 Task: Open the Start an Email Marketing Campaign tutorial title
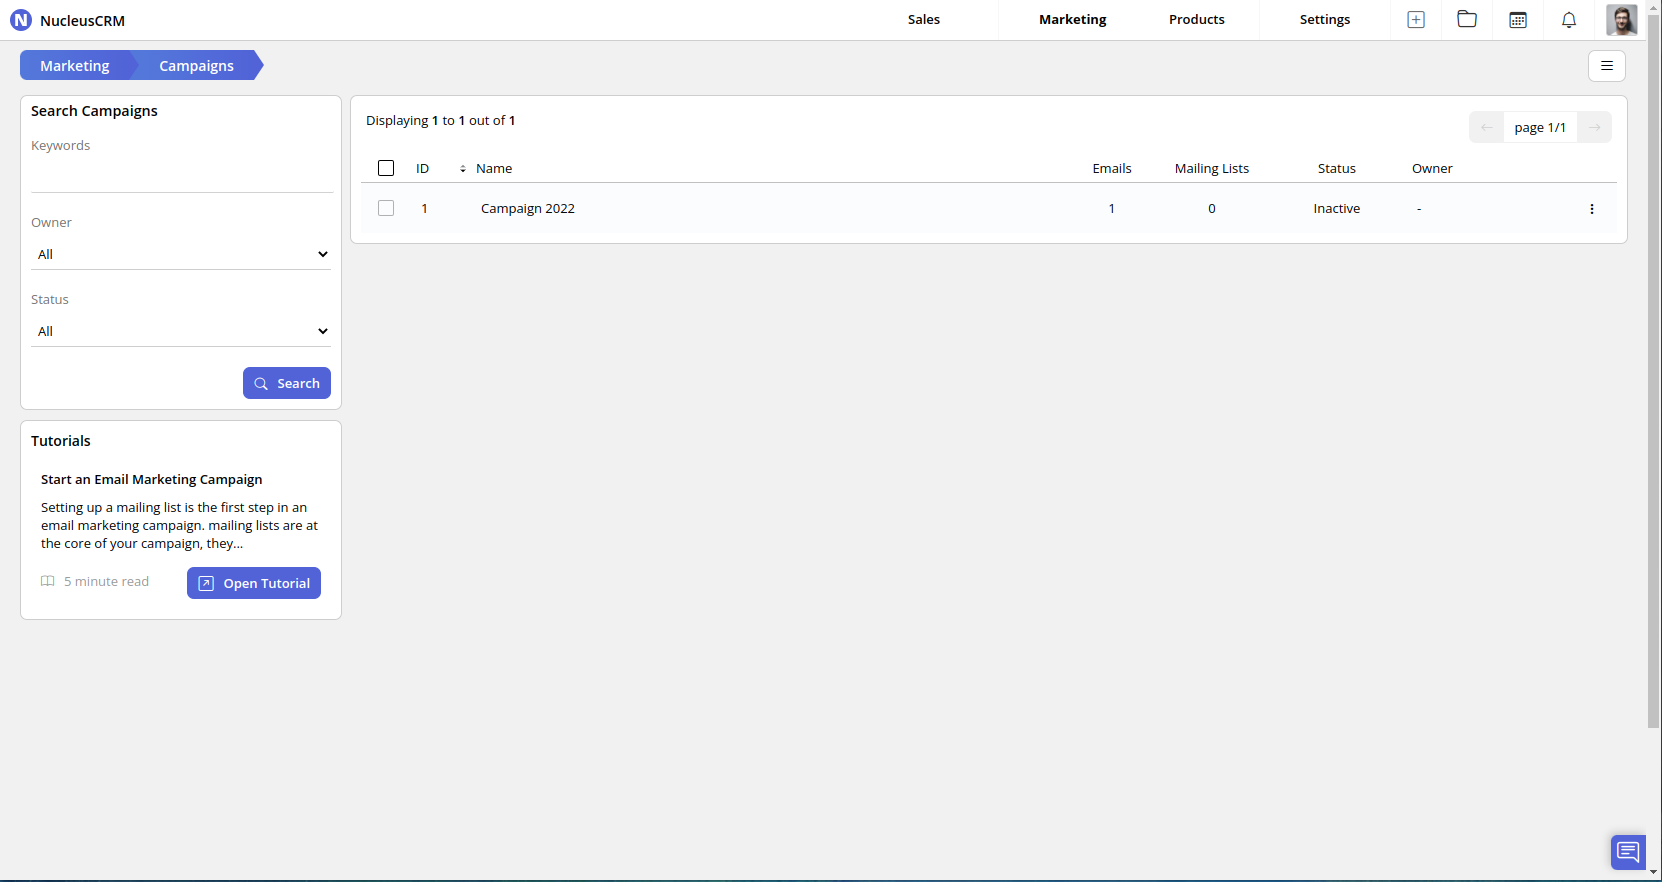(x=152, y=480)
